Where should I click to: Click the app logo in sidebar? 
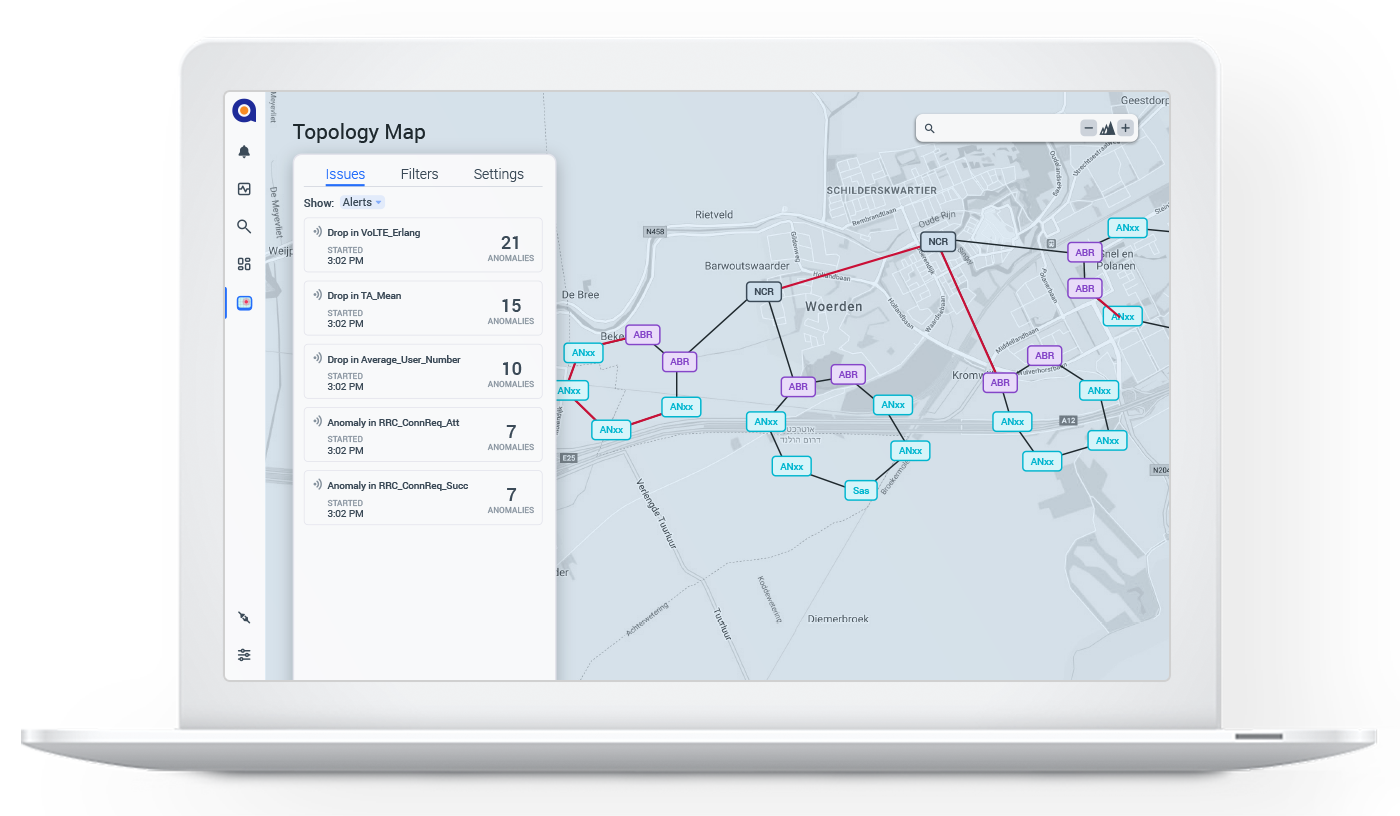click(x=244, y=111)
